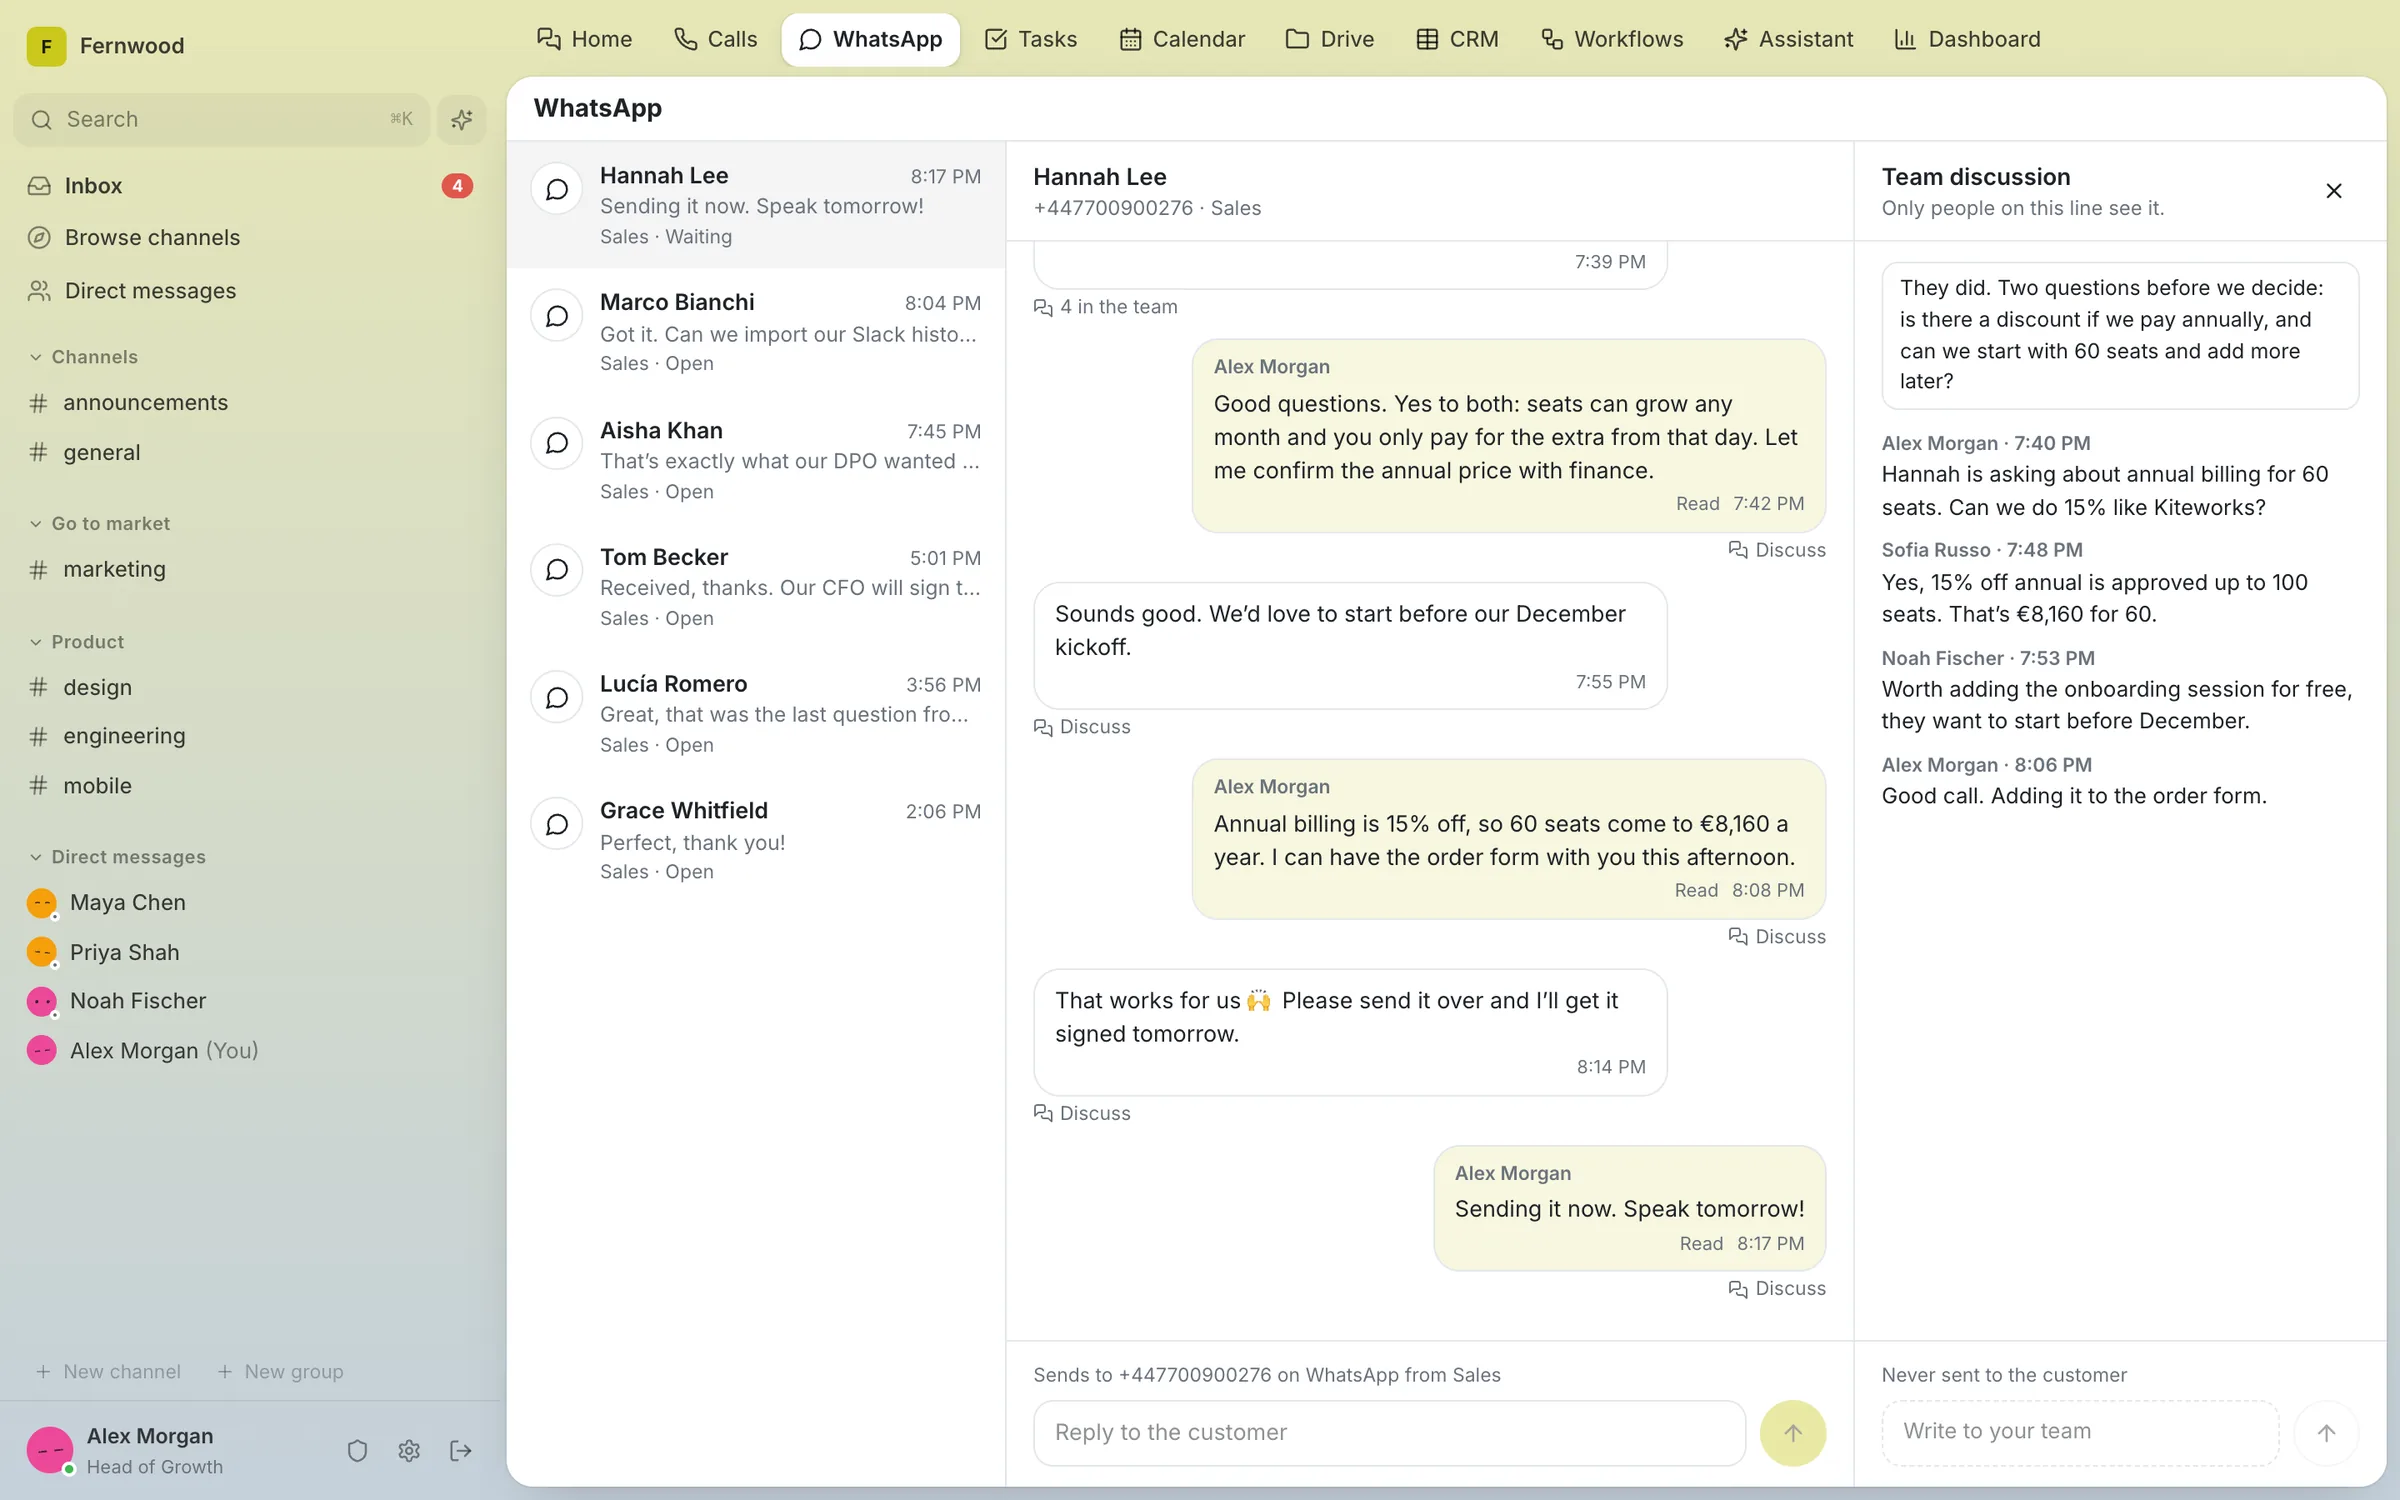Open the Dashboard tab
The image size is (2400, 1500).
1967,39
